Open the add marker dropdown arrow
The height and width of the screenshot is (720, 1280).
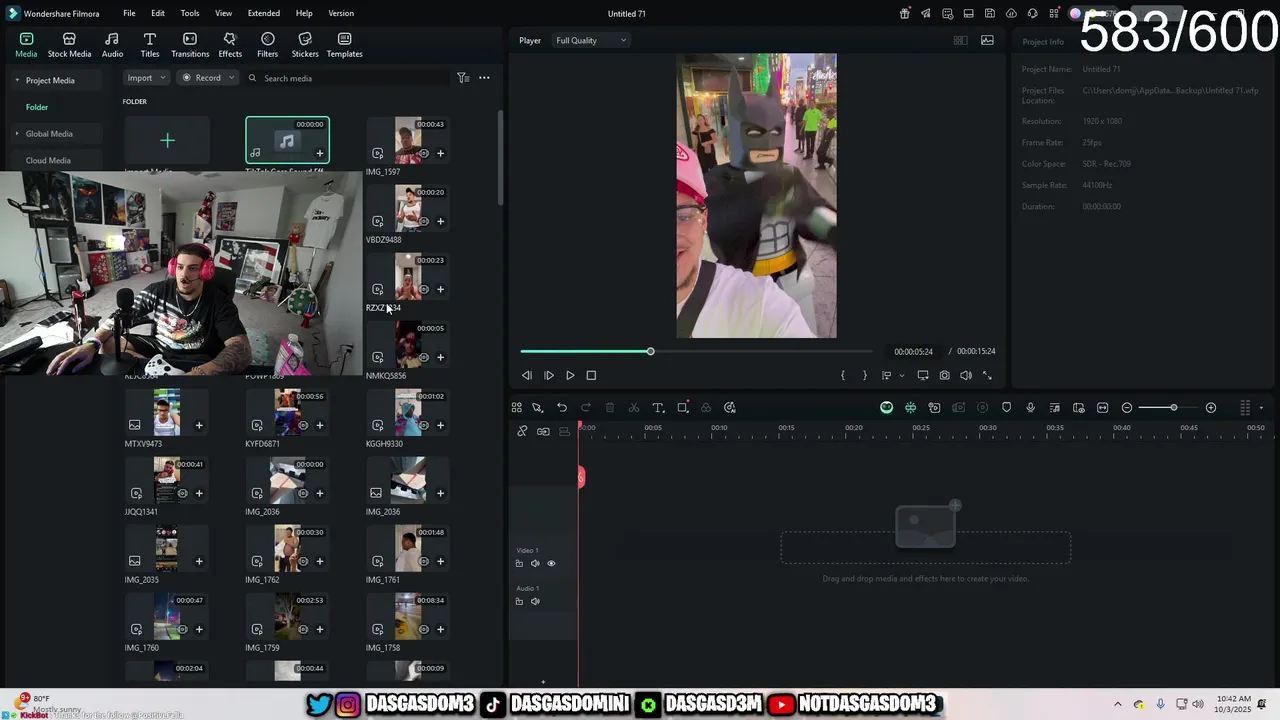coord(902,376)
